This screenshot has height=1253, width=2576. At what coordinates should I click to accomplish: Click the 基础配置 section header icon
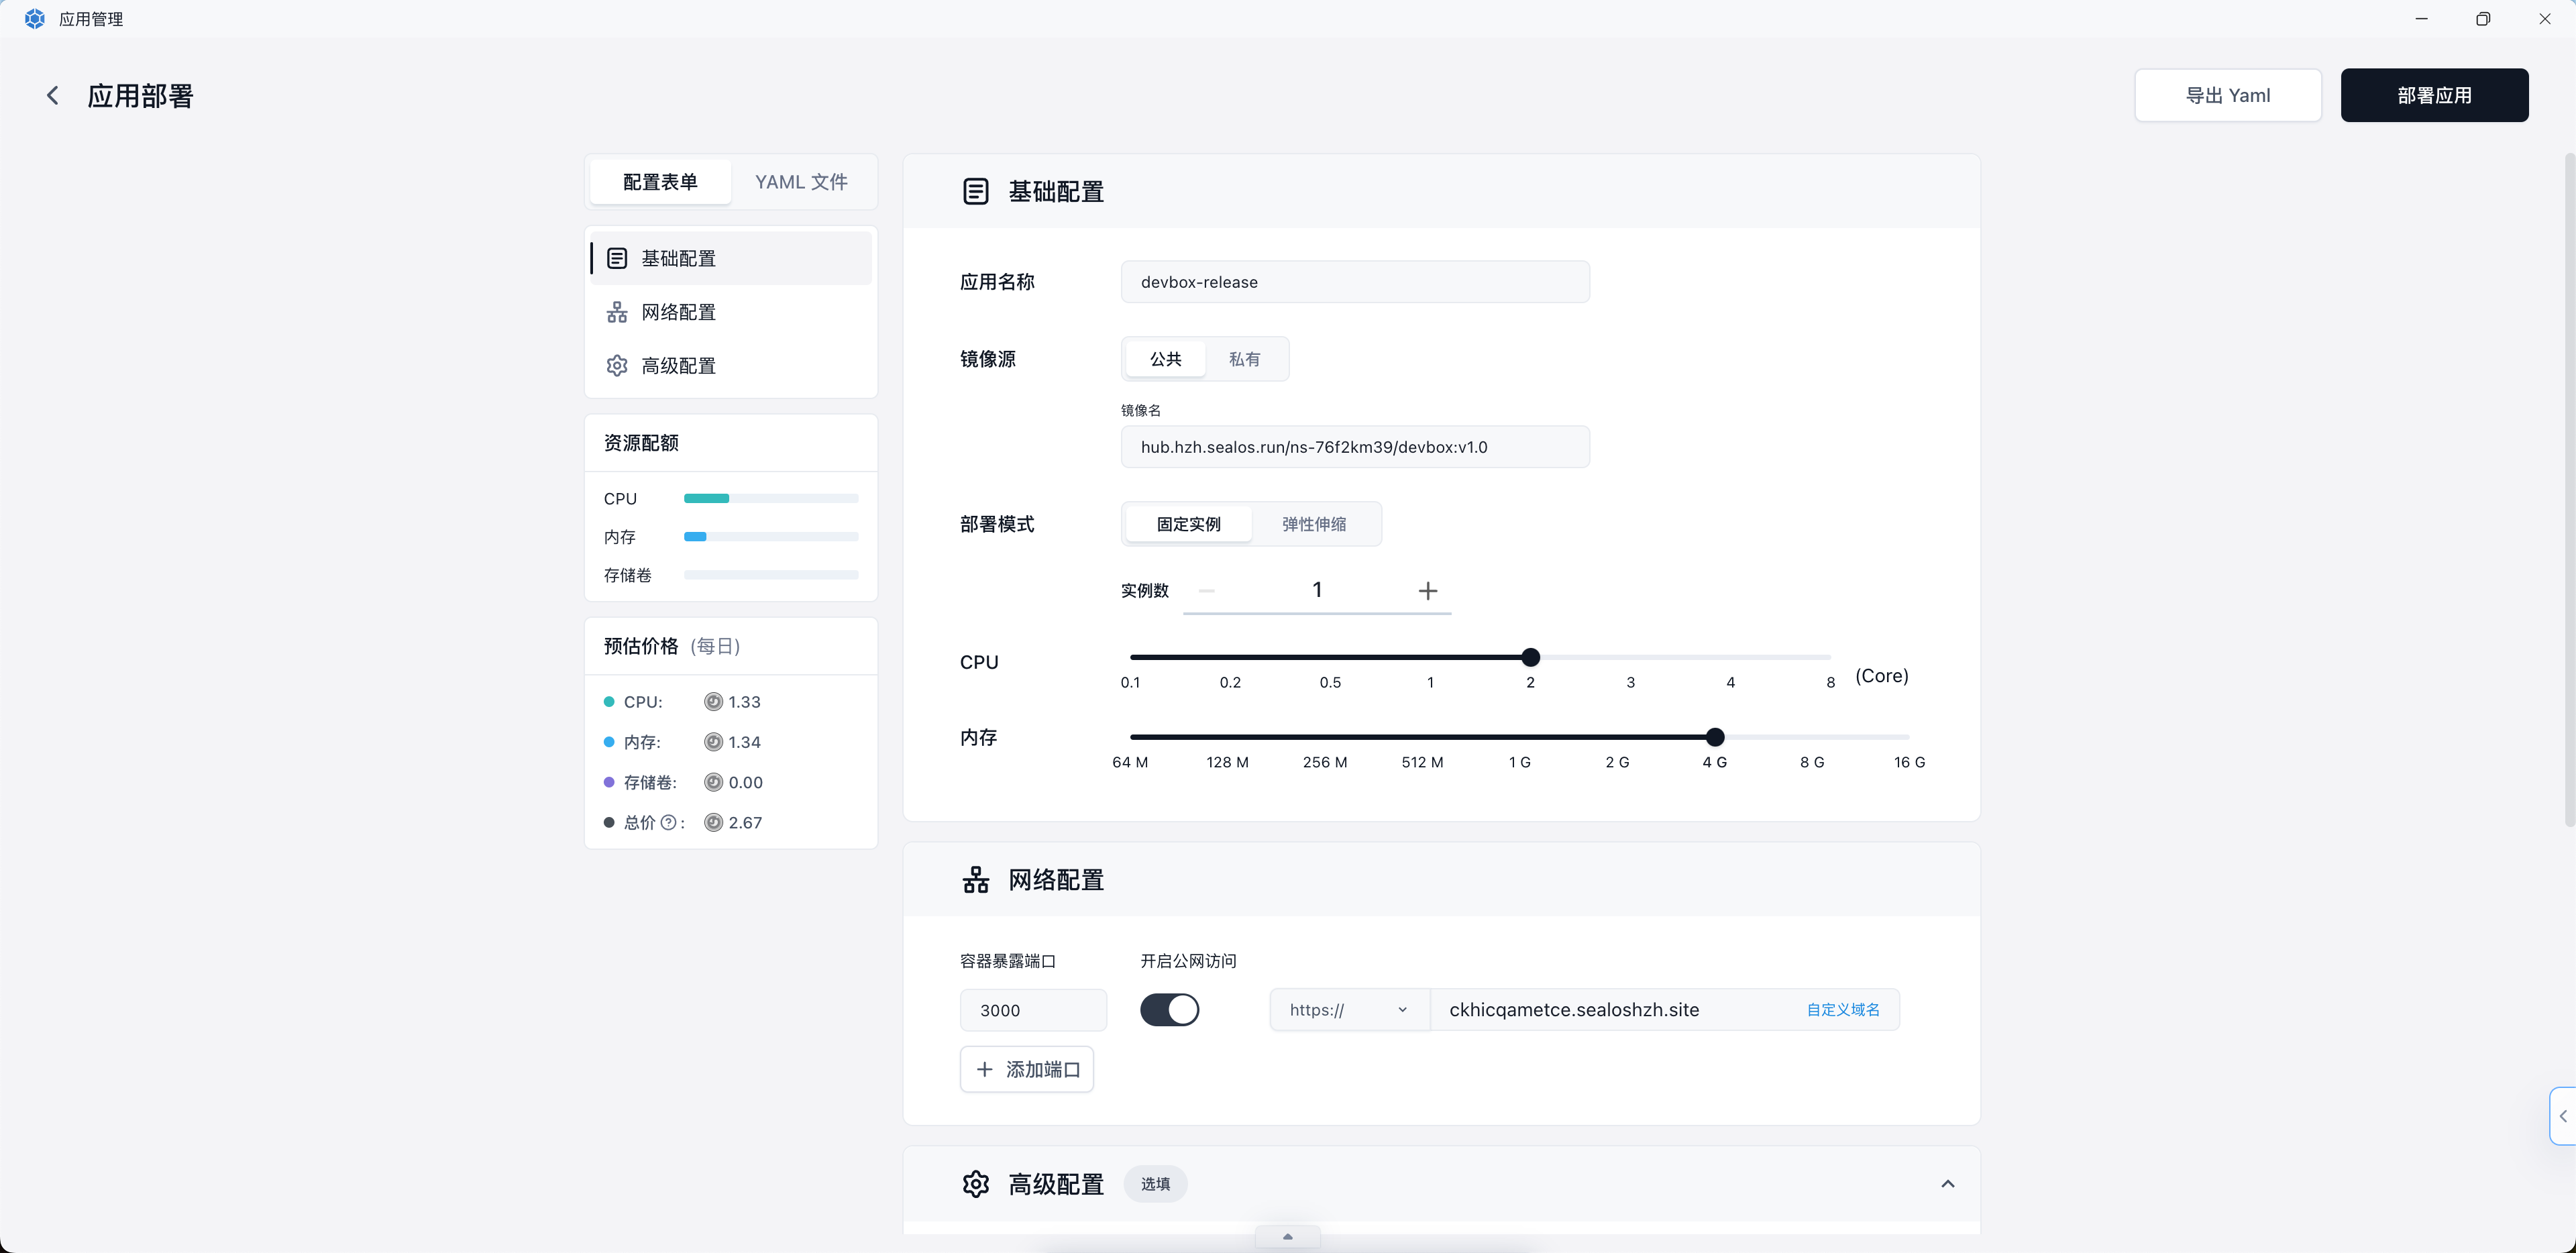coord(975,191)
